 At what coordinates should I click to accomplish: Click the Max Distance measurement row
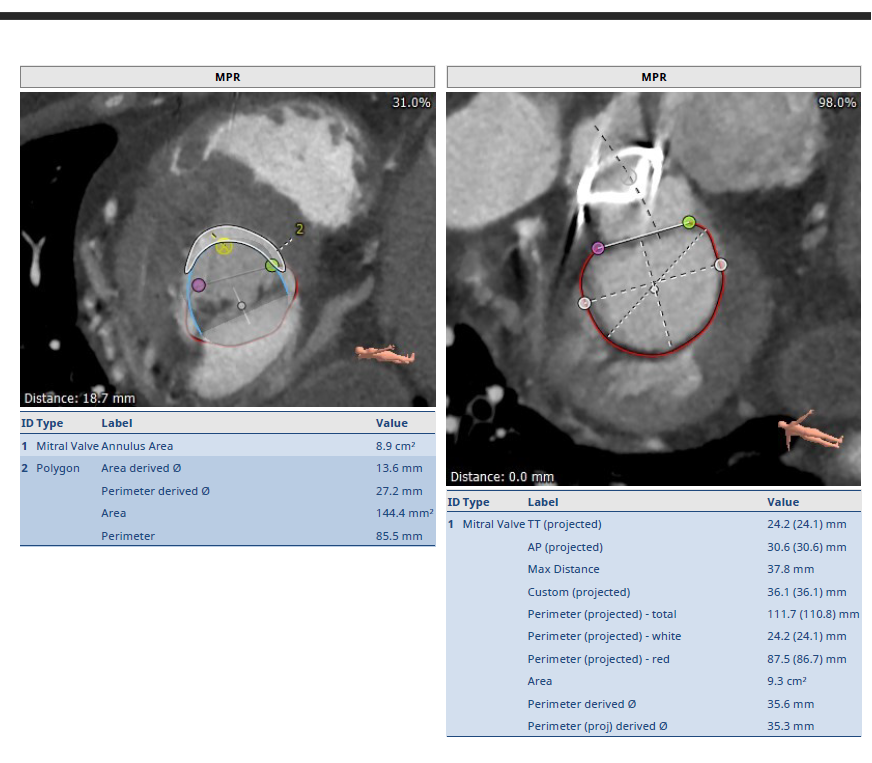(x=653, y=569)
